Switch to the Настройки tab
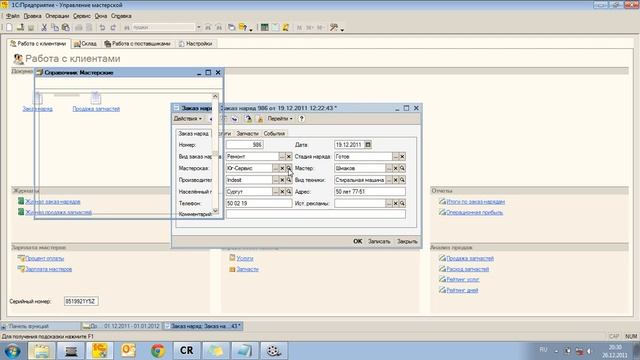 click(x=196, y=44)
